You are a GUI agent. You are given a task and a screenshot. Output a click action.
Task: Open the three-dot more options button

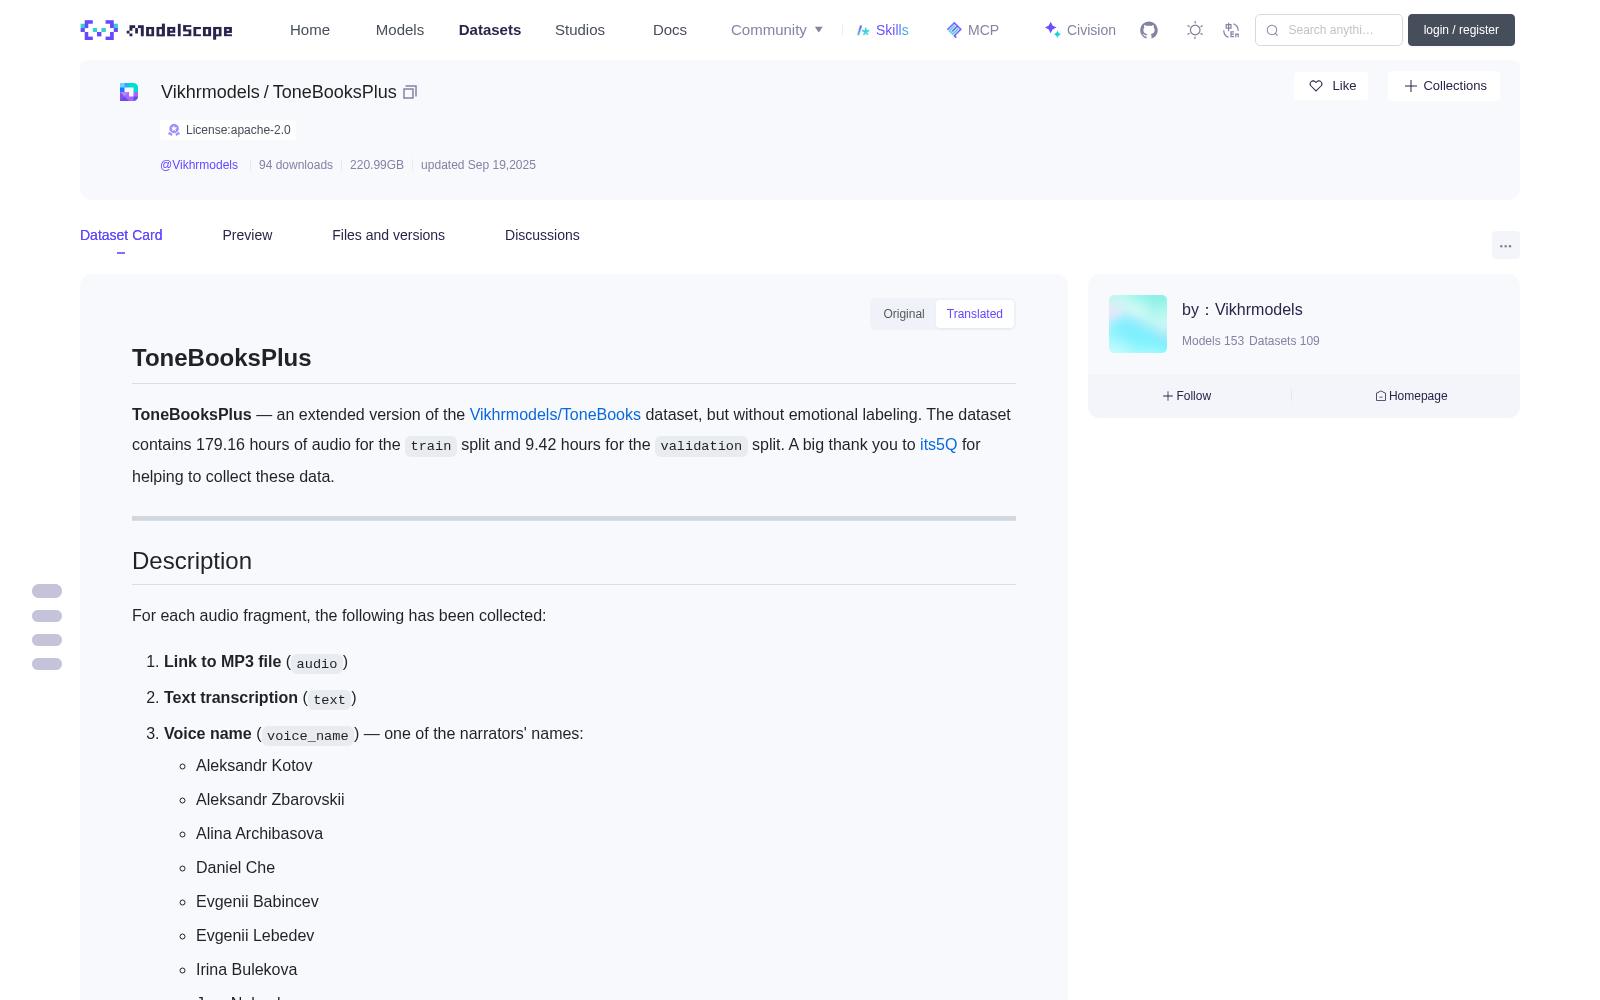(x=1506, y=245)
